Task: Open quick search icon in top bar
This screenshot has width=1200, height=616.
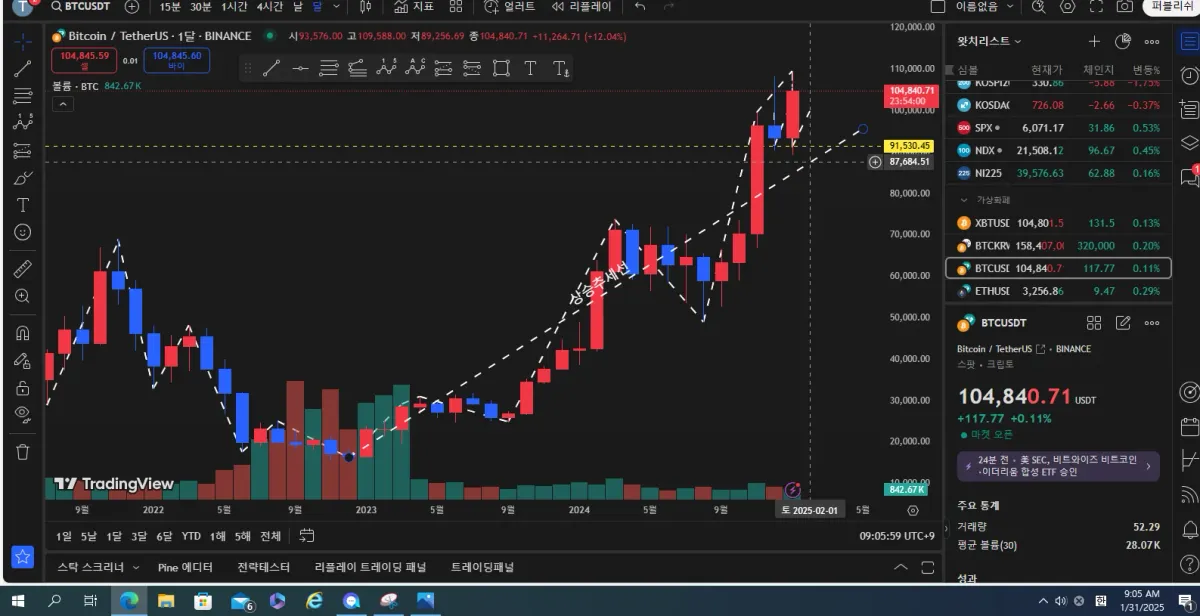Action: pyautogui.click(x=1038, y=7)
